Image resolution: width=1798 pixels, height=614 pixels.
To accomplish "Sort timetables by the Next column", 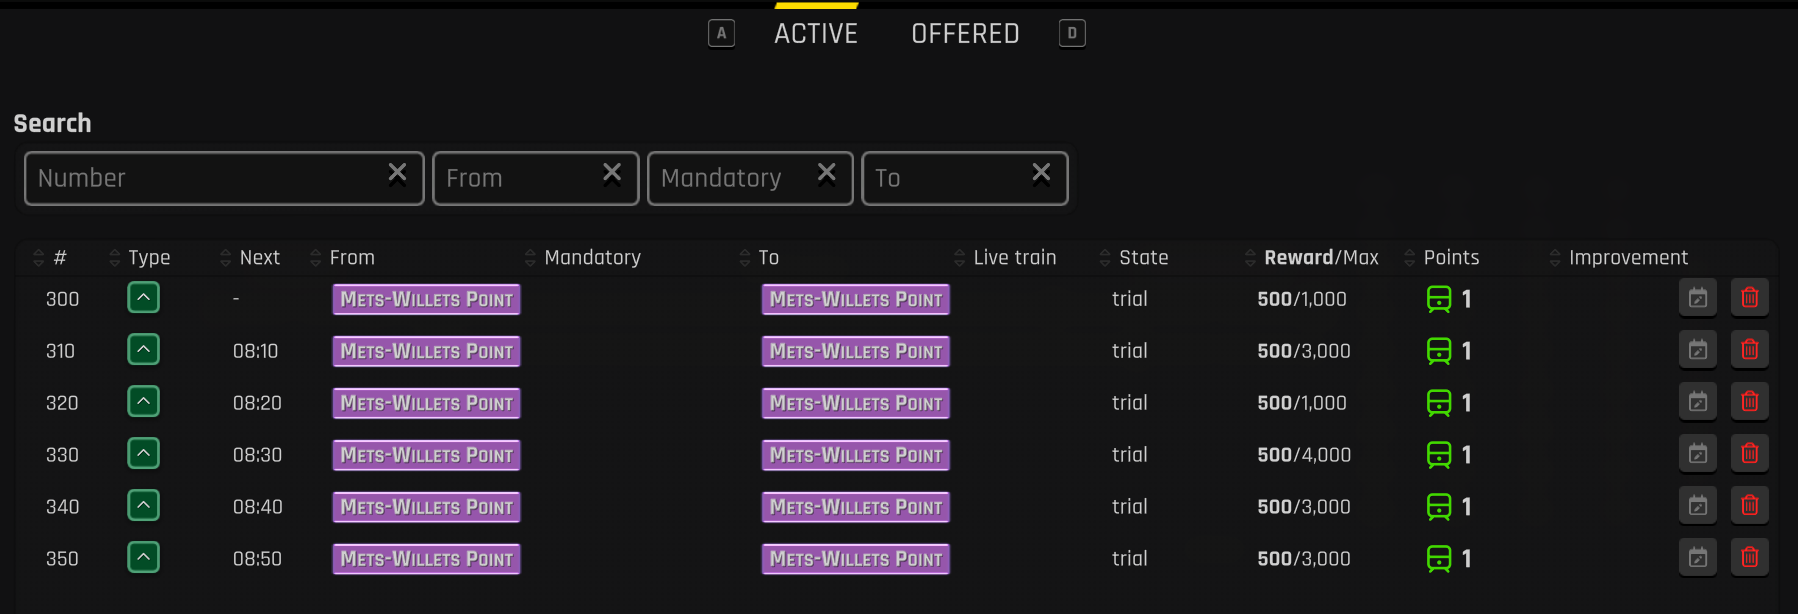I will pyautogui.click(x=259, y=258).
